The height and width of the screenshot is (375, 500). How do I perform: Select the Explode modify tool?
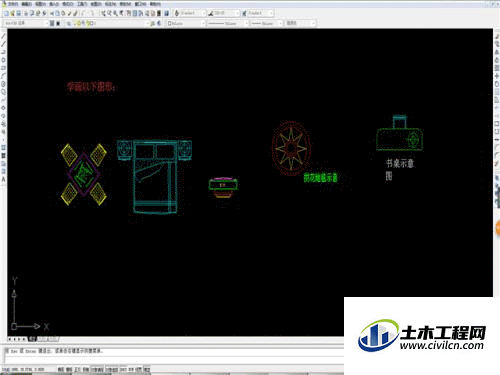(497, 164)
